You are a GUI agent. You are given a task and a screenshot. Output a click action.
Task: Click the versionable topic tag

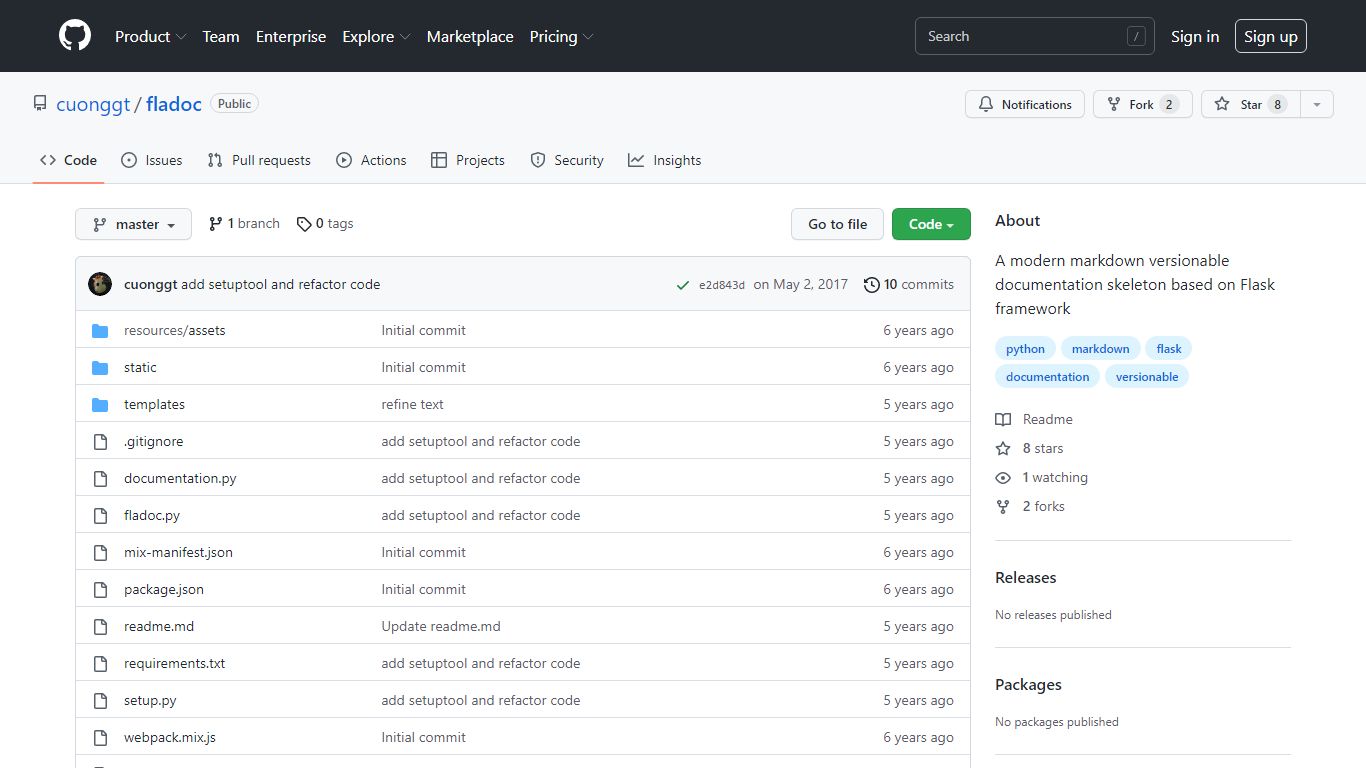pyautogui.click(x=1147, y=377)
